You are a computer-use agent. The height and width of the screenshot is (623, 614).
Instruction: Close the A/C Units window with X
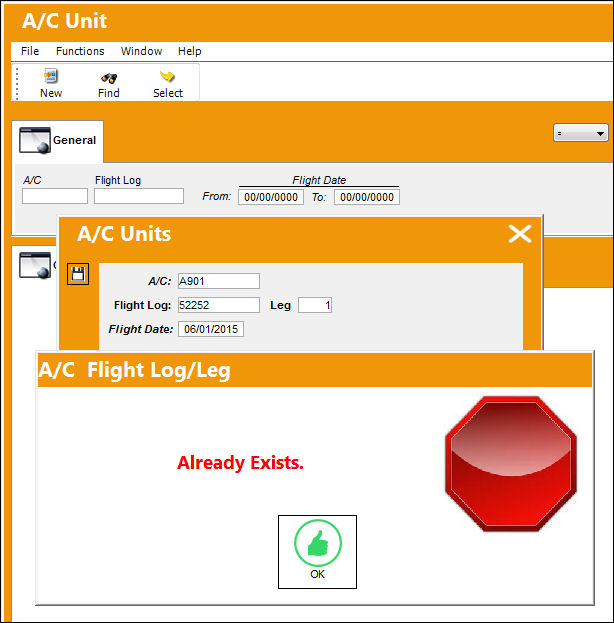tap(520, 234)
